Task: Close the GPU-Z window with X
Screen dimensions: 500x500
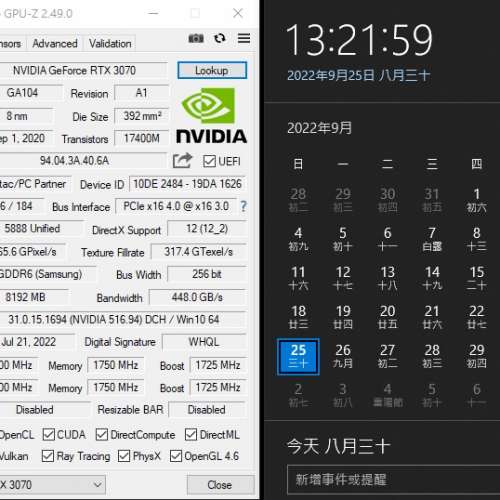Action: 238,13
